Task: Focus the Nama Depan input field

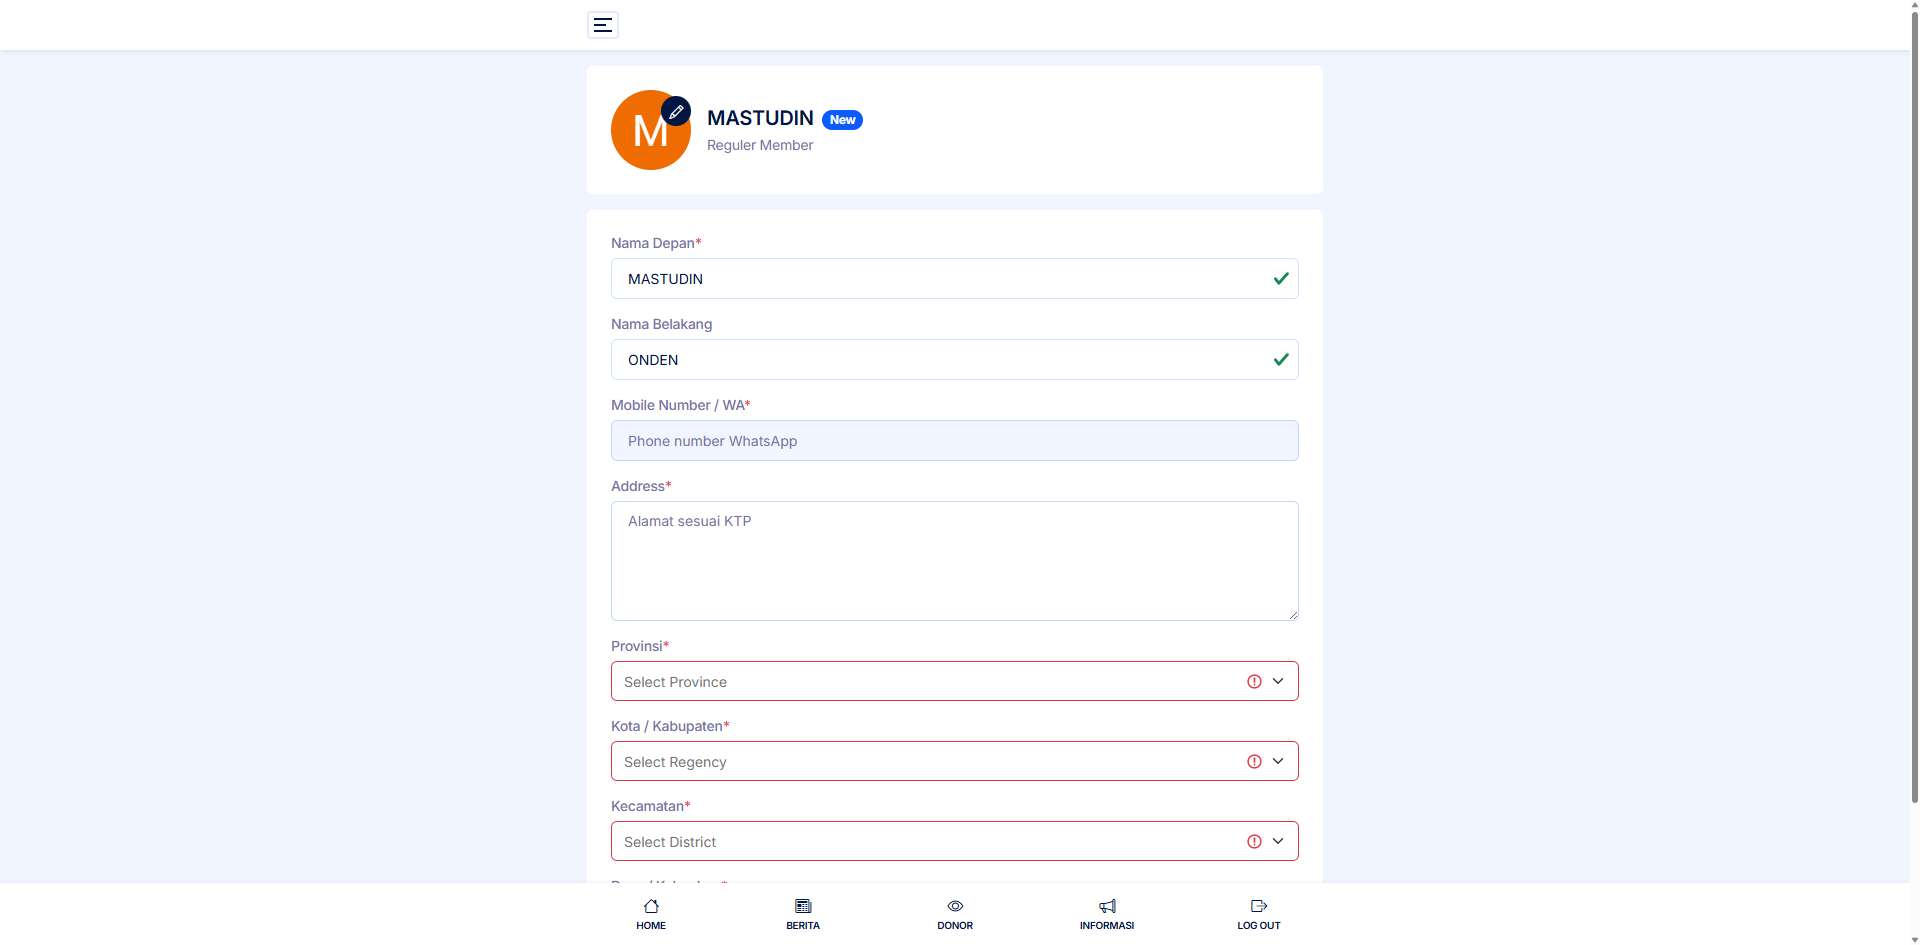Action: [940, 279]
